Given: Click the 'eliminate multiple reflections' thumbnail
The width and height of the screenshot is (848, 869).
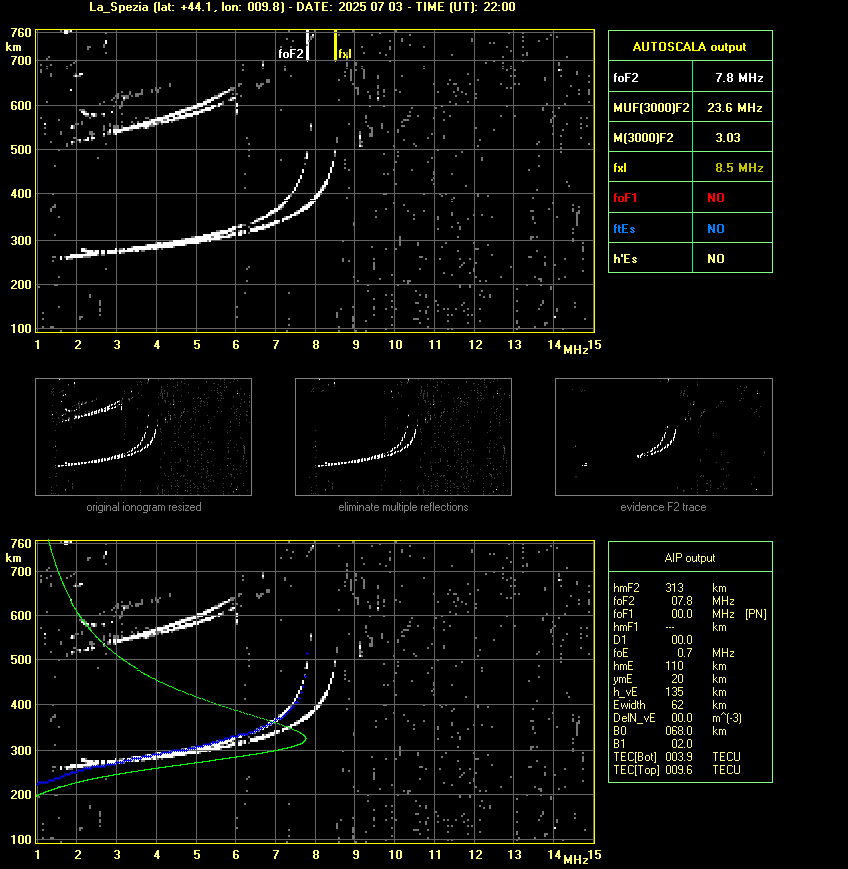Looking at the screenshot, I should point(403,437).
